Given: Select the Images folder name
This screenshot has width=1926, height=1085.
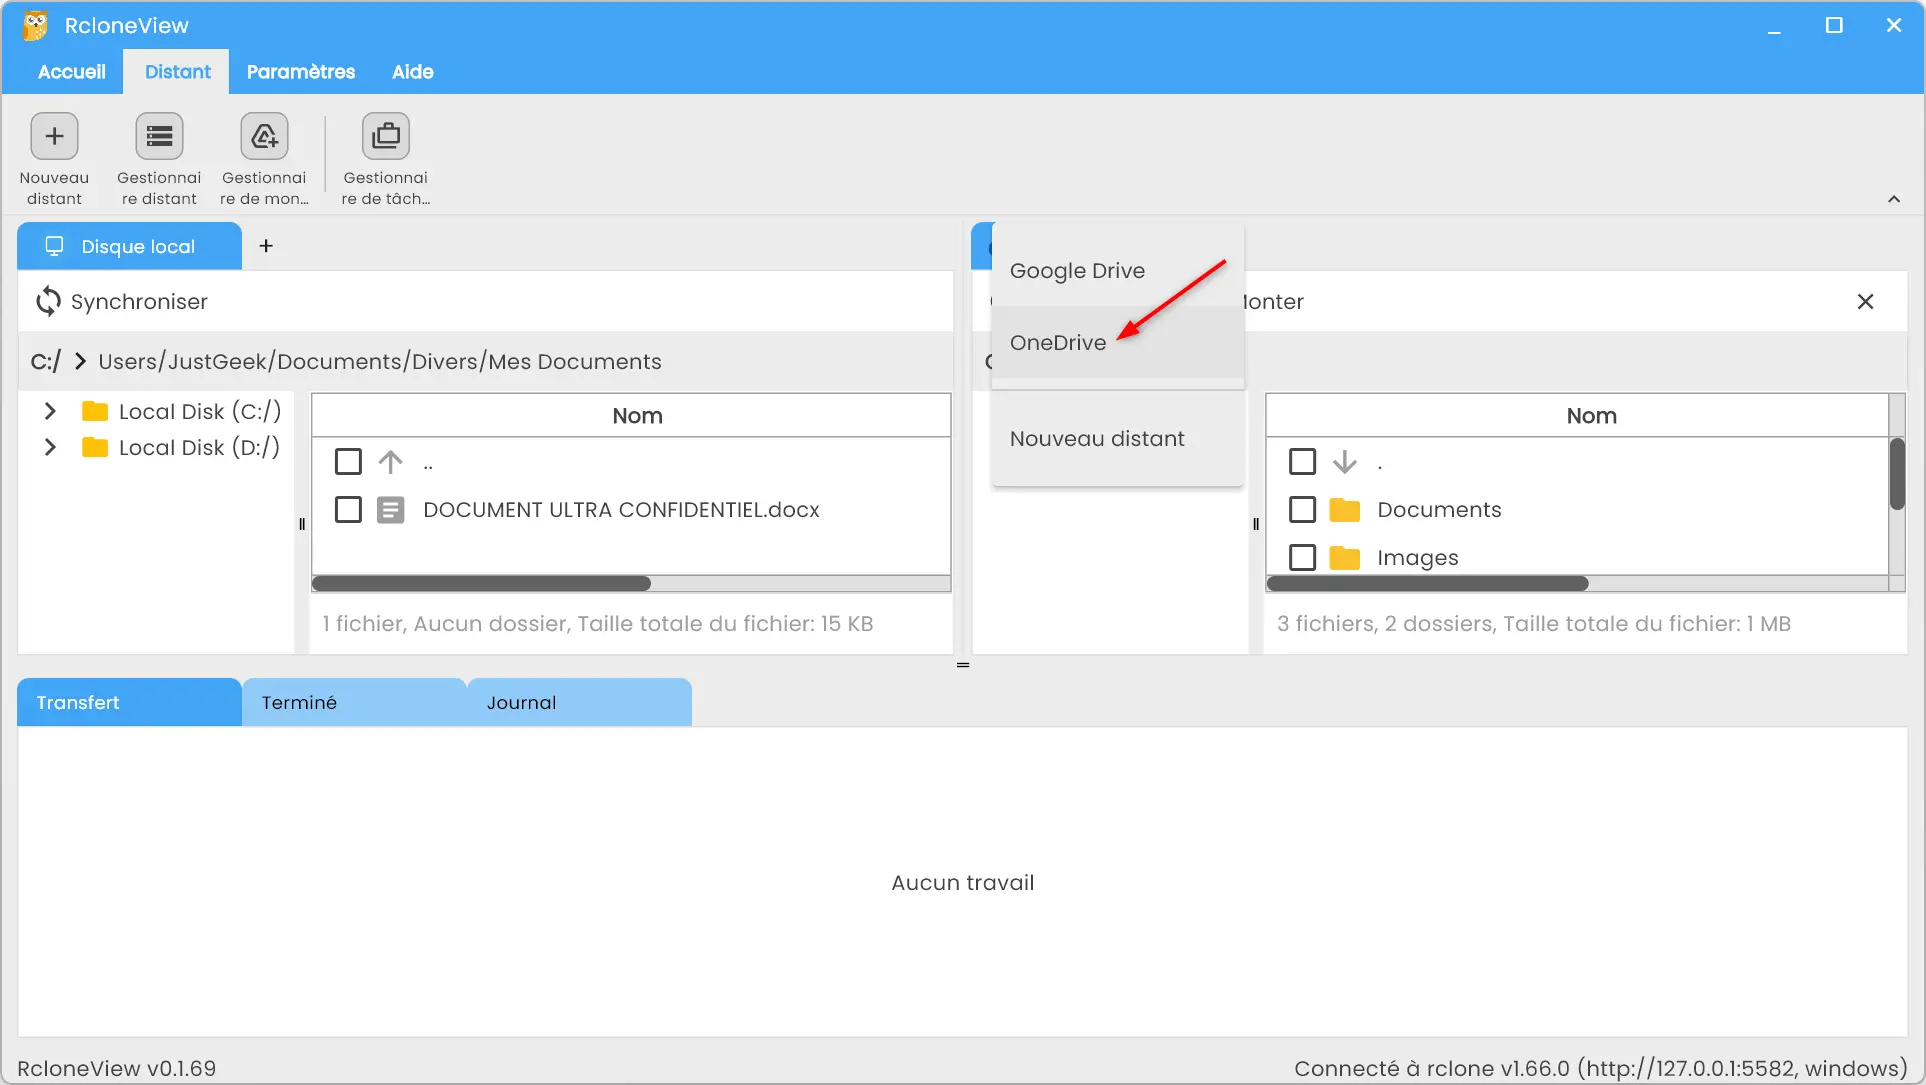Looking at the screenshot, I should click(x=1417, y=558).
